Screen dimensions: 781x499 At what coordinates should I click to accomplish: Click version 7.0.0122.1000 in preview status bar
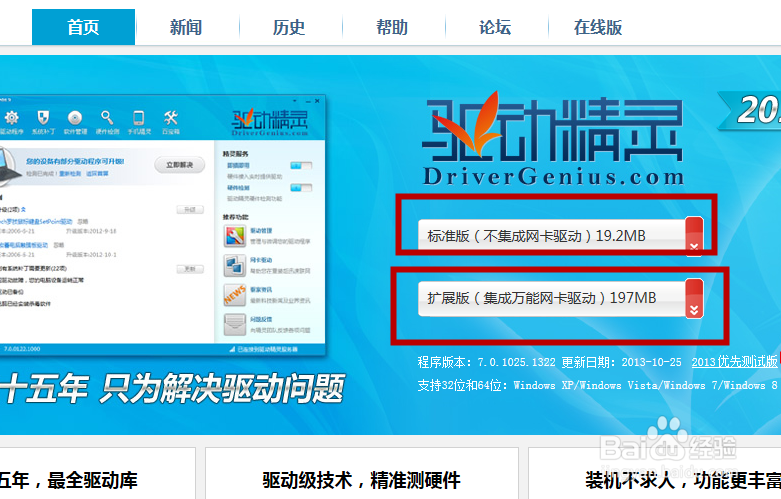22,349
